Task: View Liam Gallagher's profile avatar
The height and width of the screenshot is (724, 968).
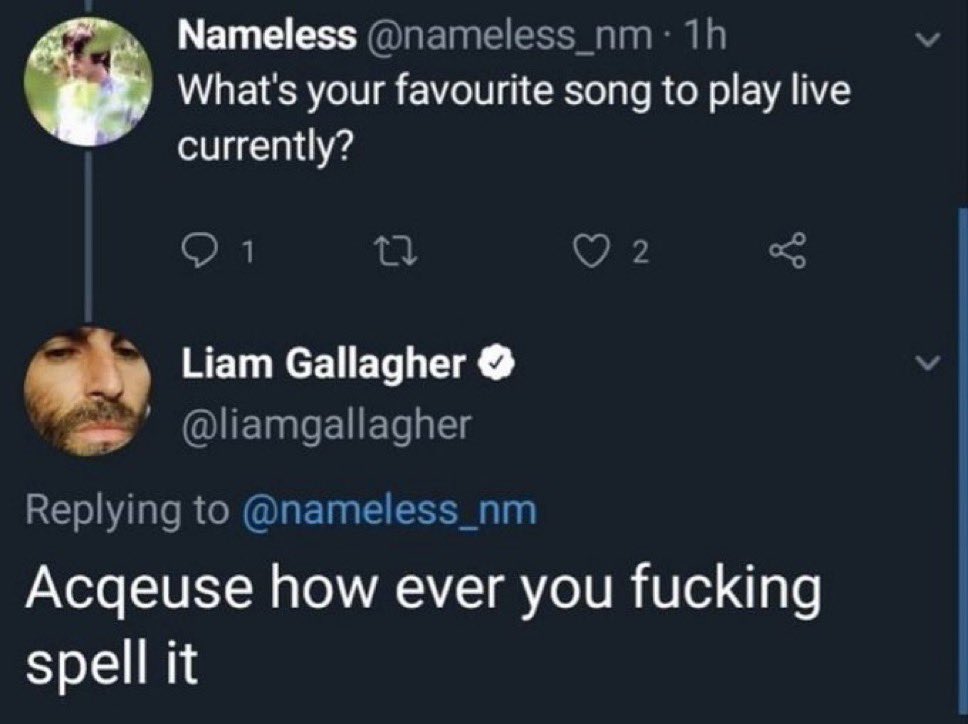Action: click(88, 392)
